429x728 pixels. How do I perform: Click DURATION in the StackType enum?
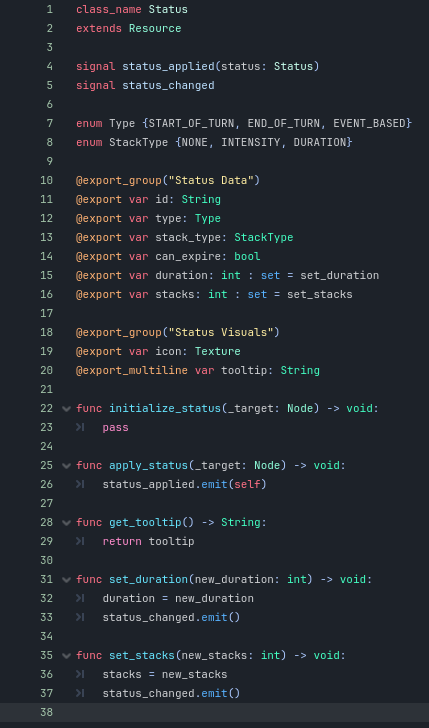pyautogui.click(x=320, y=143)
